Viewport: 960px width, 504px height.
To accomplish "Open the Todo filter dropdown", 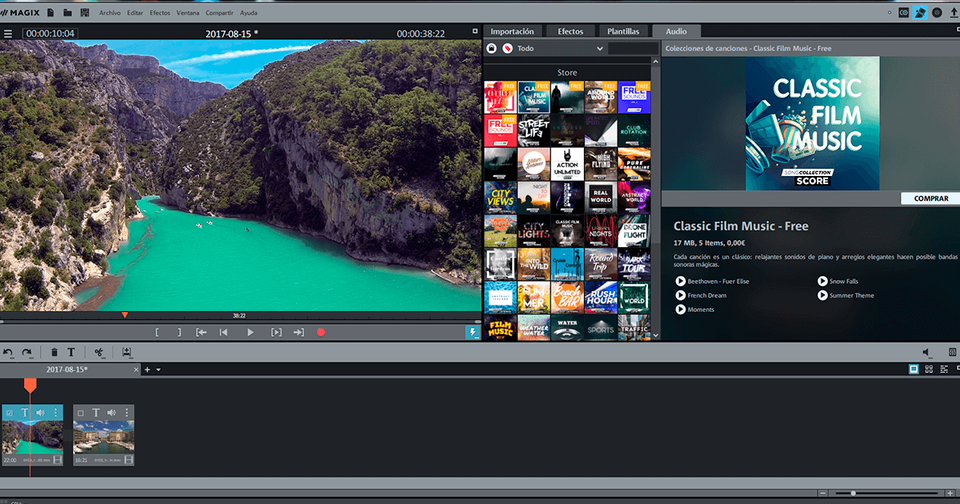I will point(561,48).
